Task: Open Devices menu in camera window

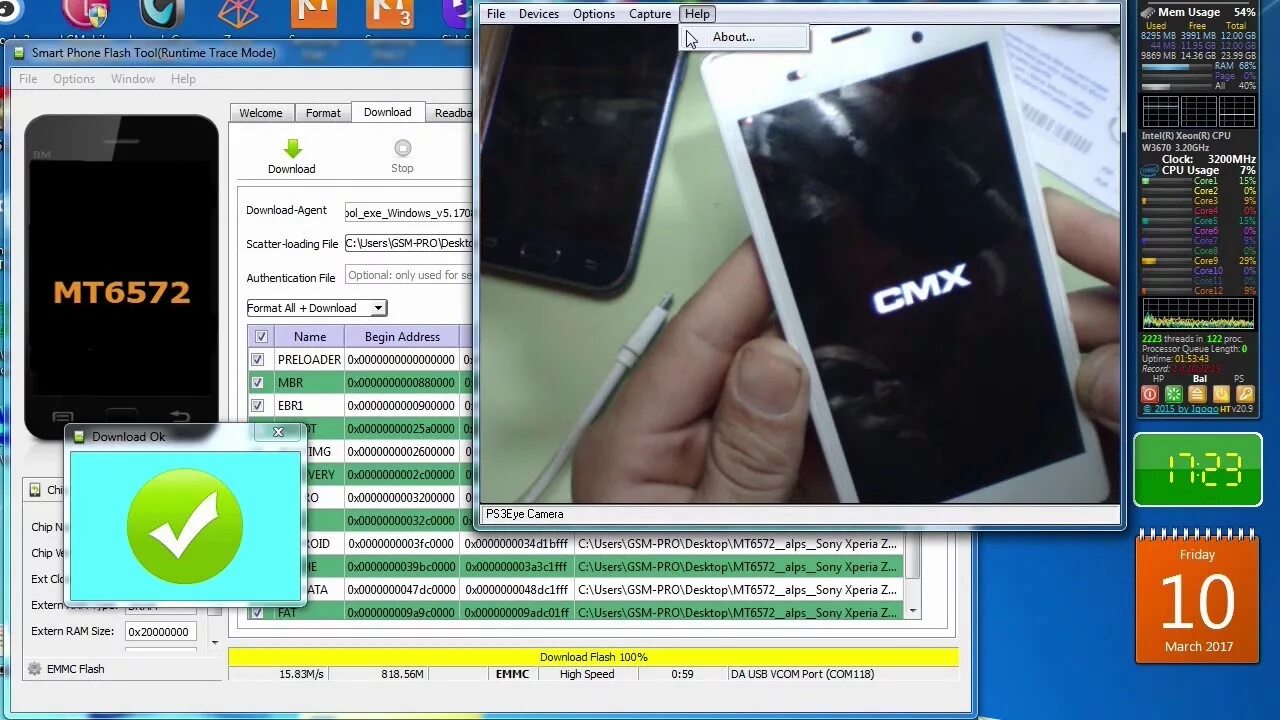Action: (539, 14)
